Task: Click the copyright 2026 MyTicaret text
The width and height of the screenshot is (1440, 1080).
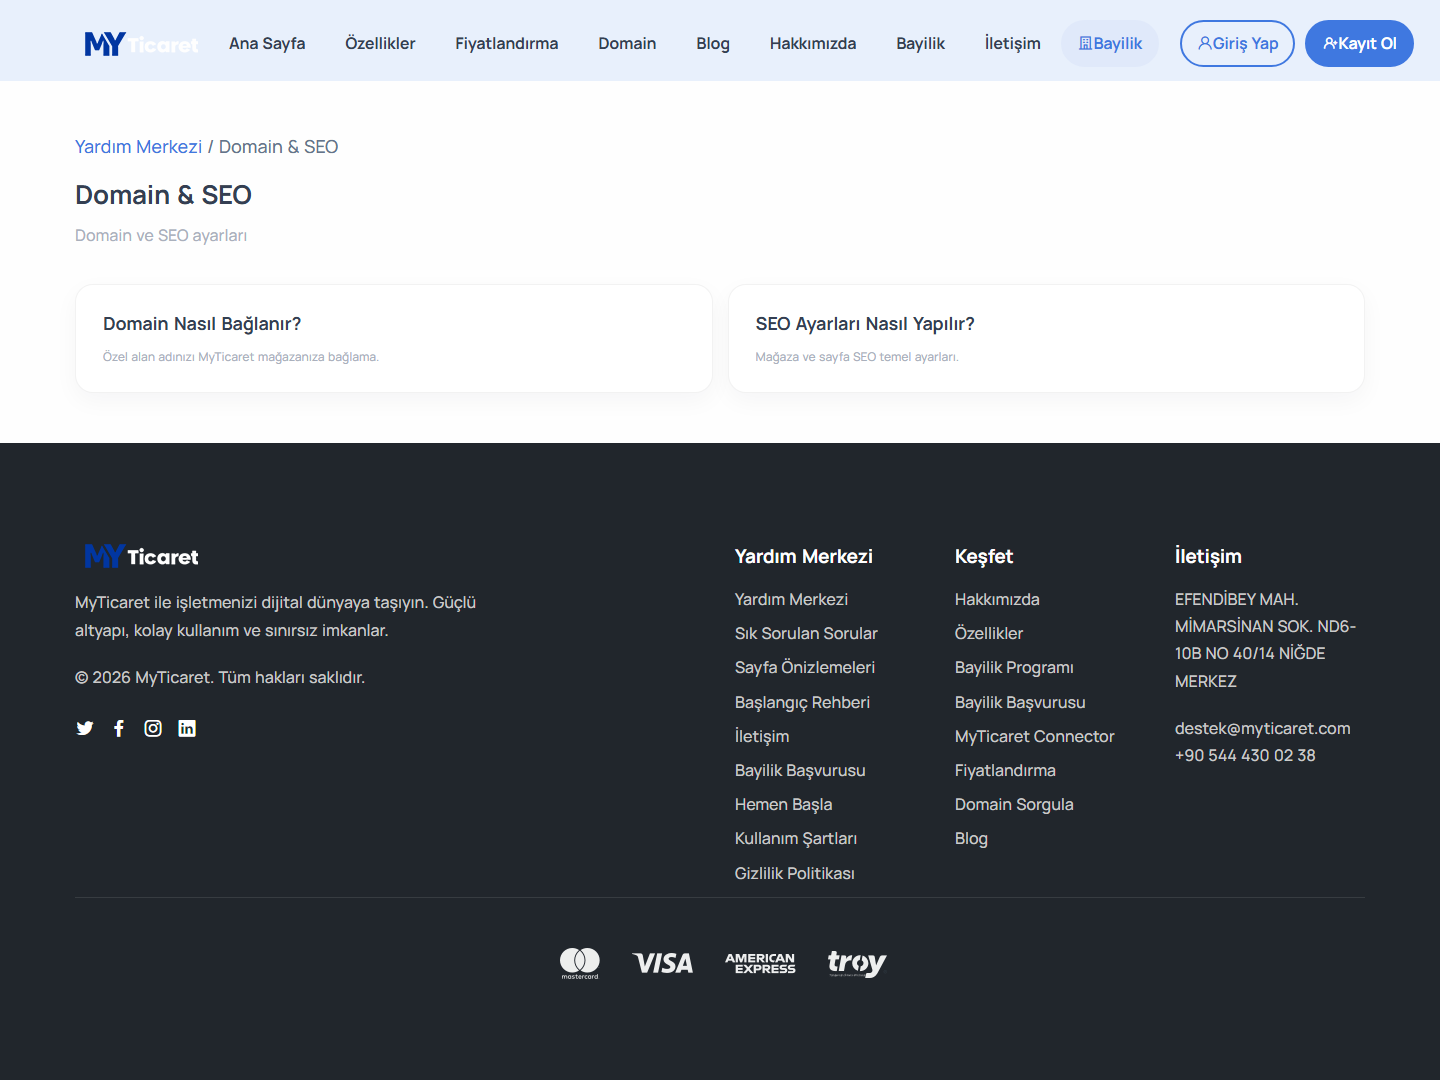Action: click(220, 677)
